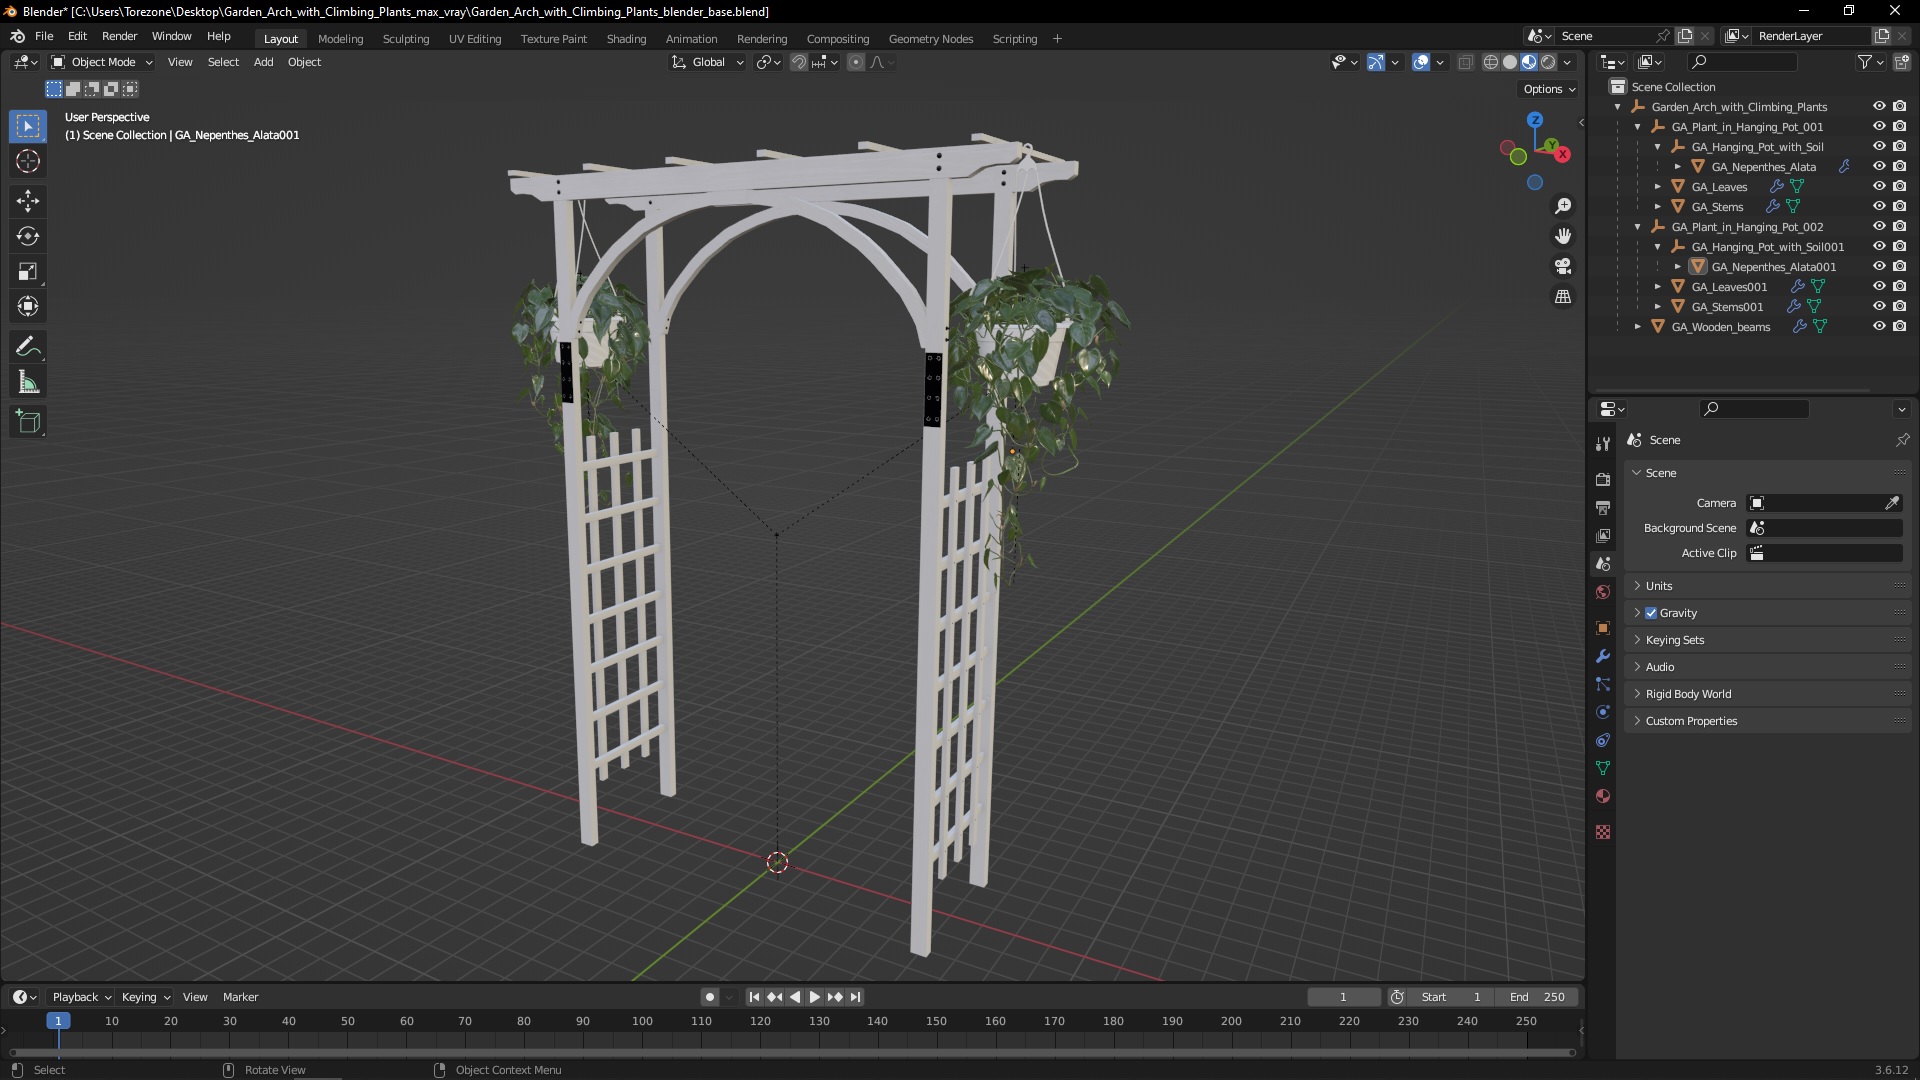Select the Annotate tool
The width and height of the screenshot is (1920, 1080).
(x=28, y=347)
